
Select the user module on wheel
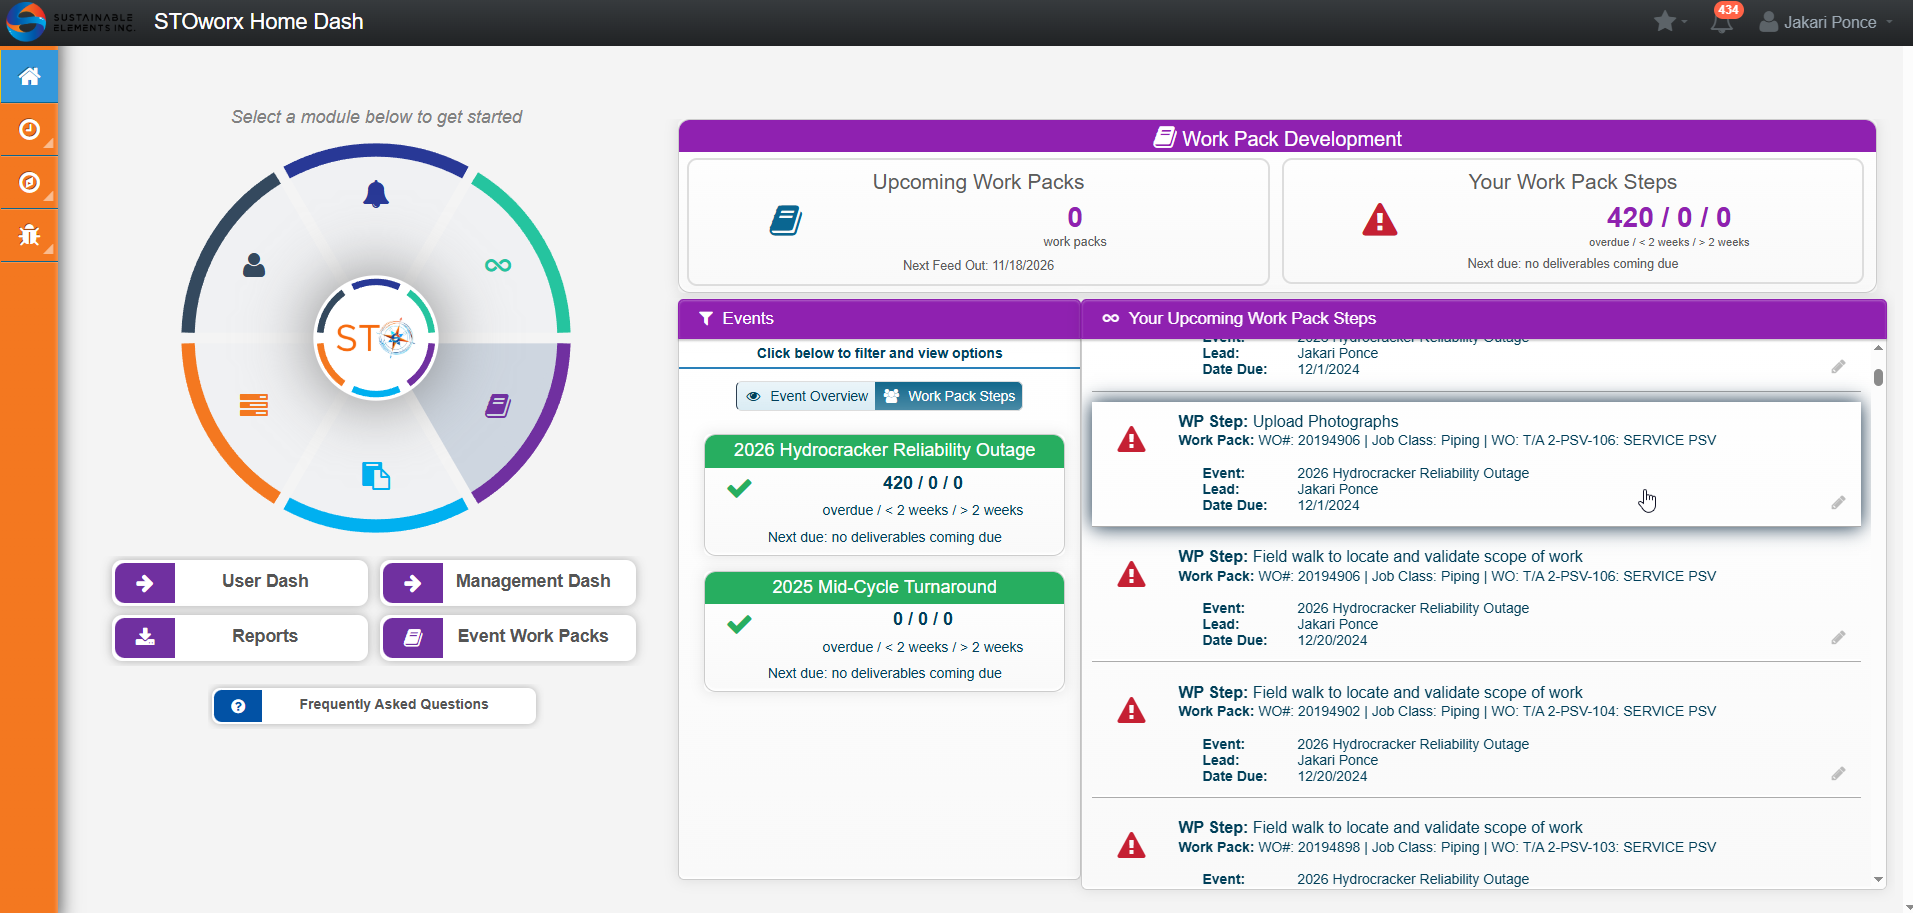pos(254,265)
